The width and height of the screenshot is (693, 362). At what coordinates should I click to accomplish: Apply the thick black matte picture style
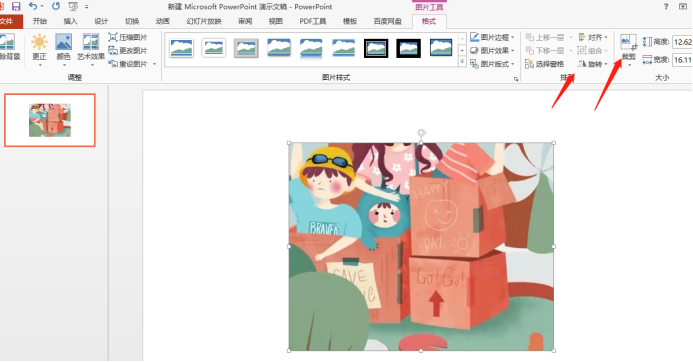pos(408,48)
